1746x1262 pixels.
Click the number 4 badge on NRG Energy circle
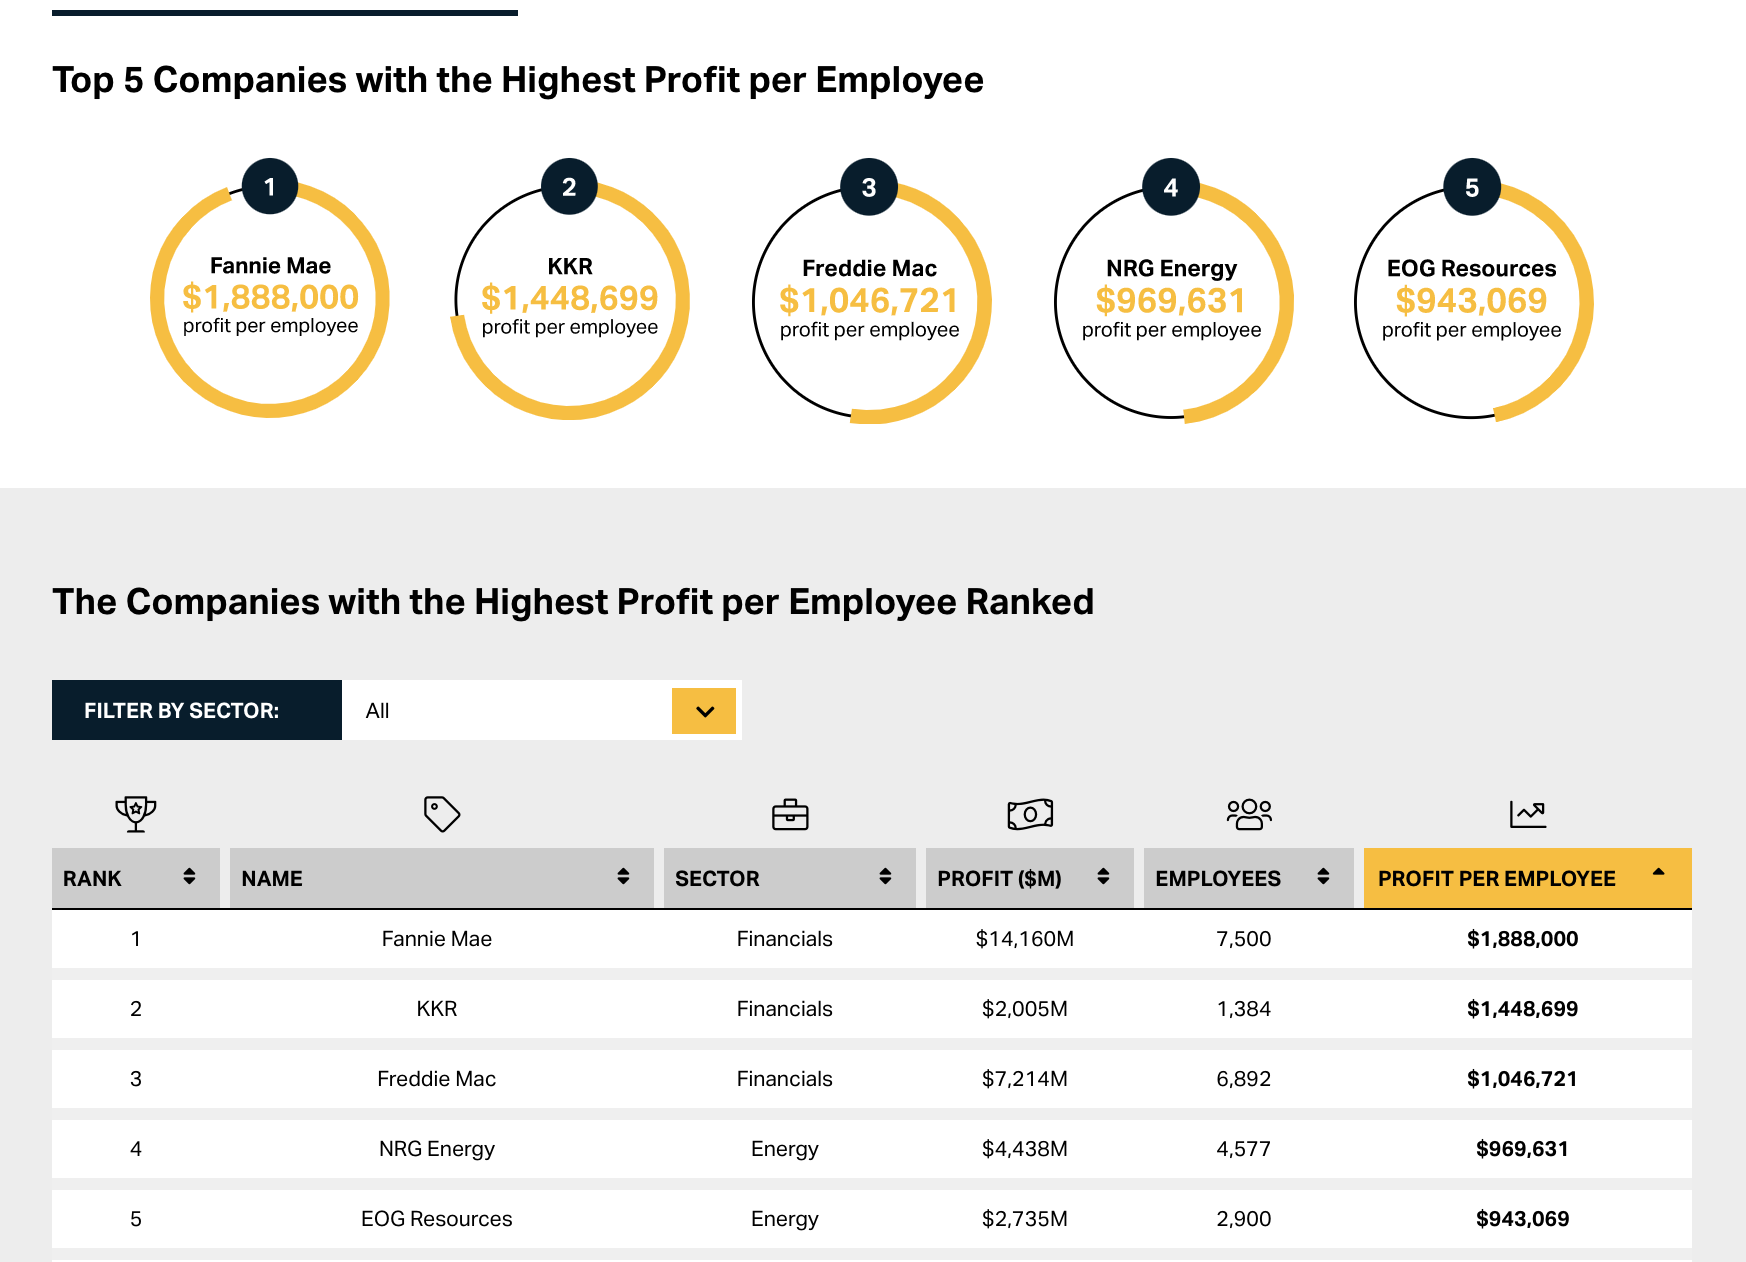tap(1171, 187)
